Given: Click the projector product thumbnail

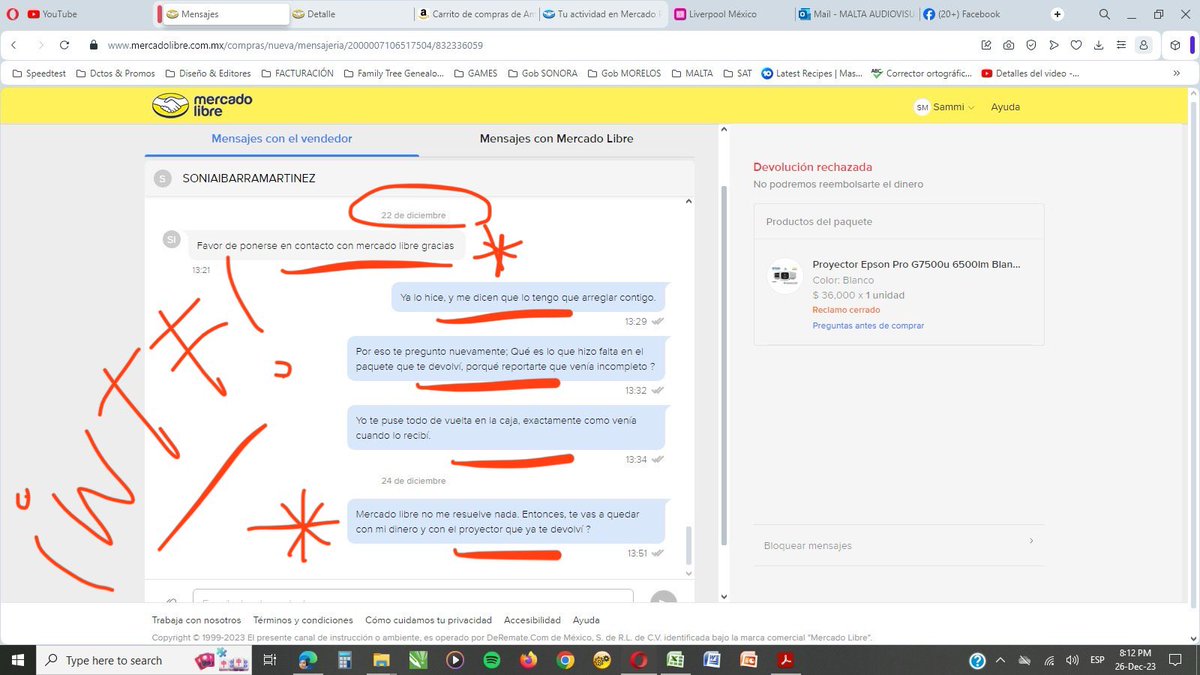Looking at the screenshot, I should pos(783,273).
